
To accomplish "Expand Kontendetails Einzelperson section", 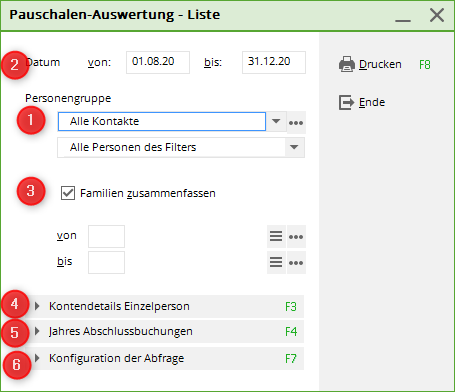I will [x=165, y=306].
